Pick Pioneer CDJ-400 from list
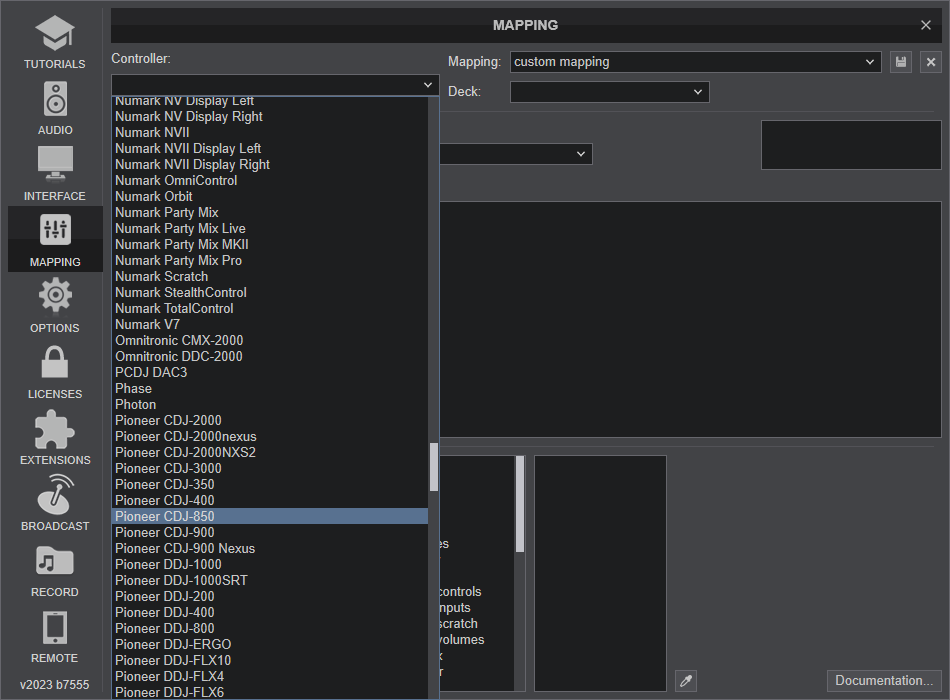This screenshot has height=700, width=950. pos(270,501)
